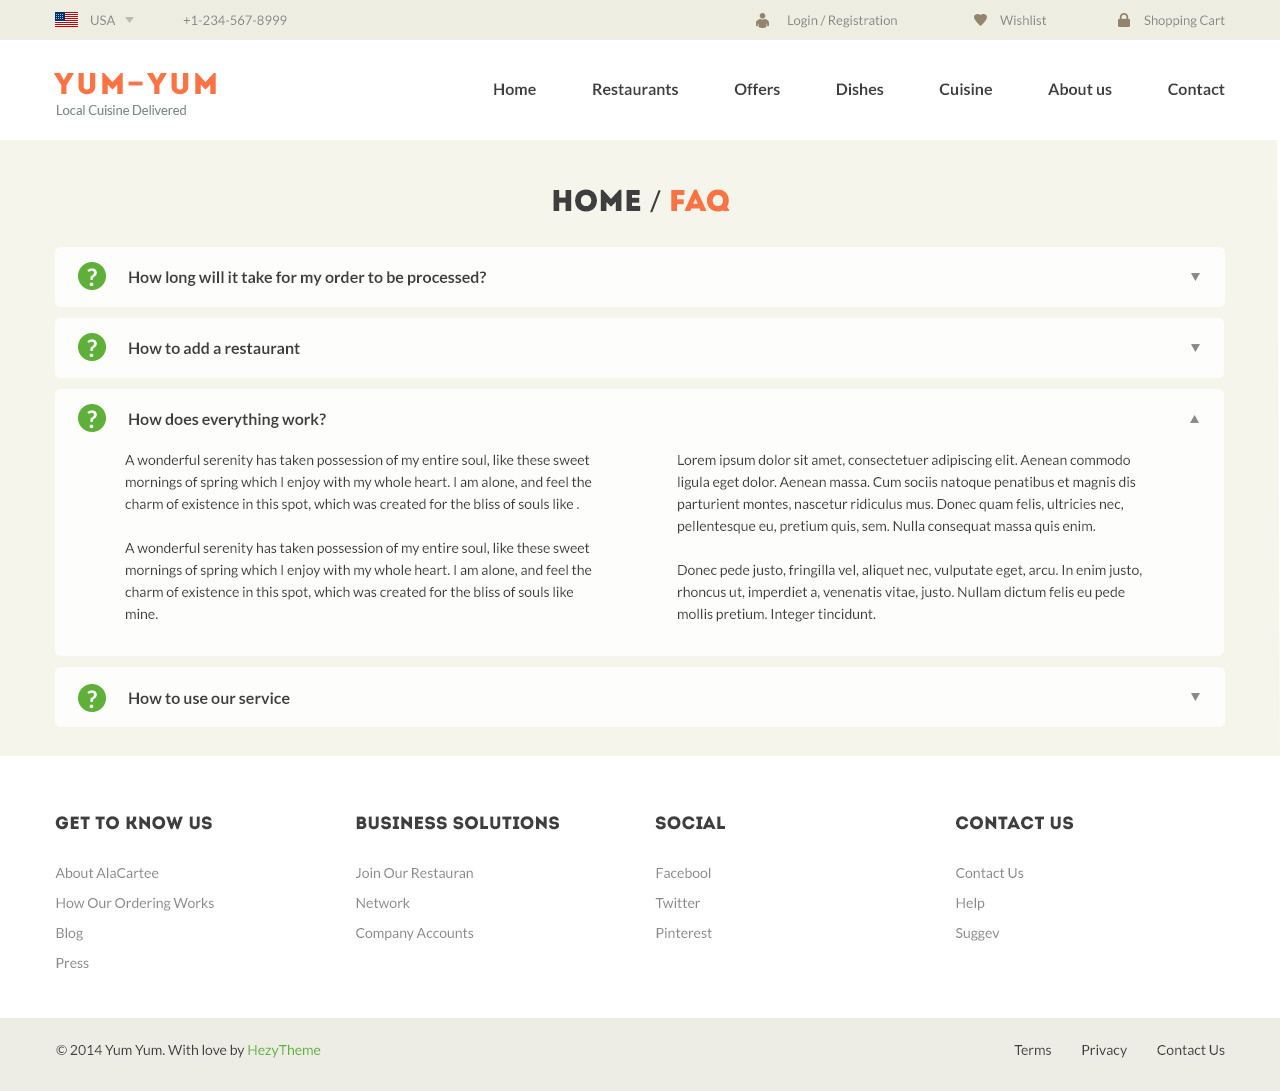The height and width of the screenshot is (1091, 1280).
Task: Open the Shopping Cart link
Action: coord(1184,20)
